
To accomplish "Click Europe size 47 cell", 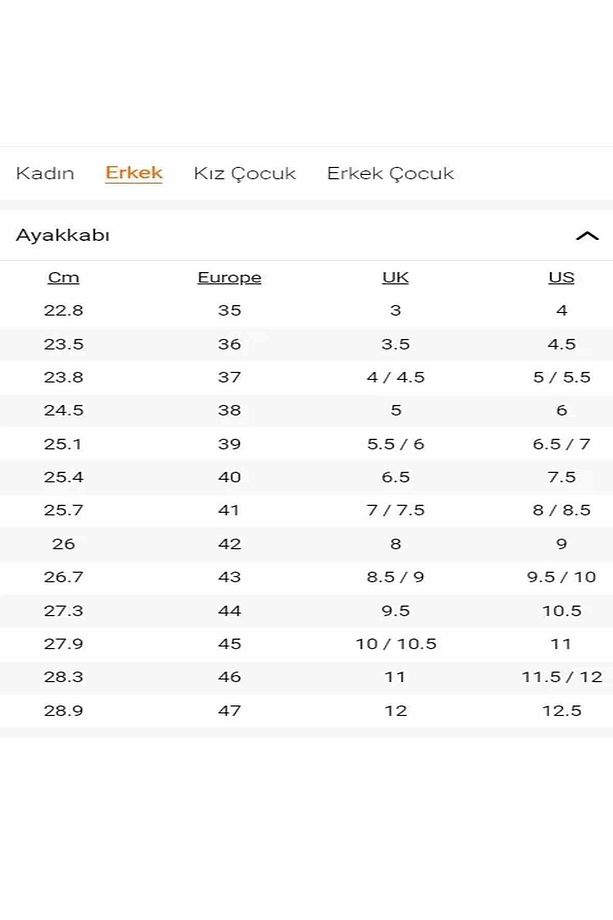I will [229, 711].
